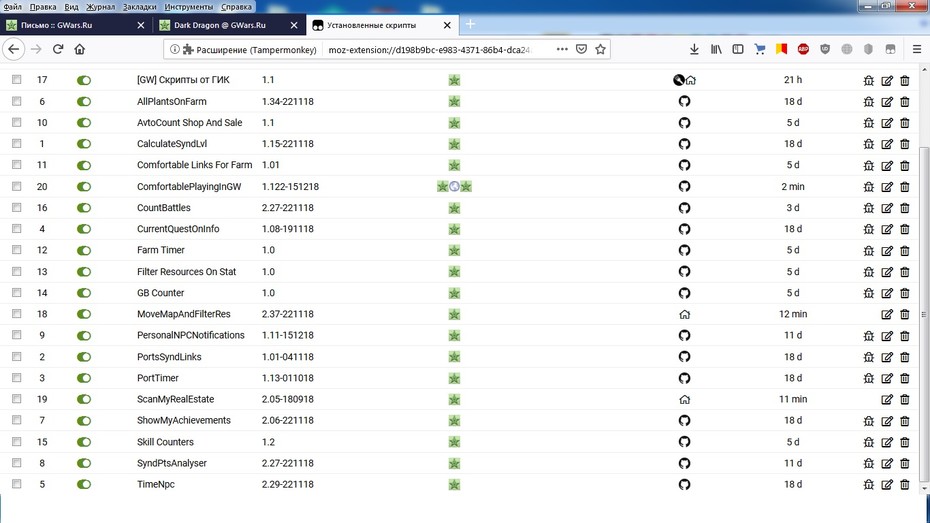
Task: Toggle off the Farm Timer script
Action: click(84, 250)
